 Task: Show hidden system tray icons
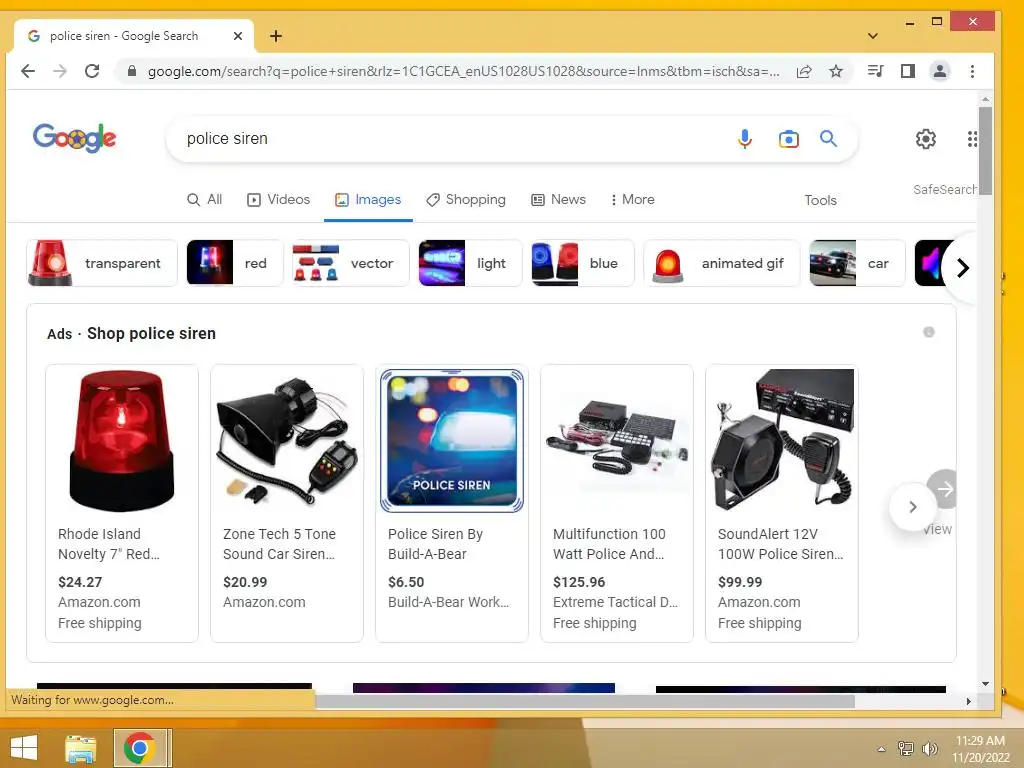click(x=881, y=749)
